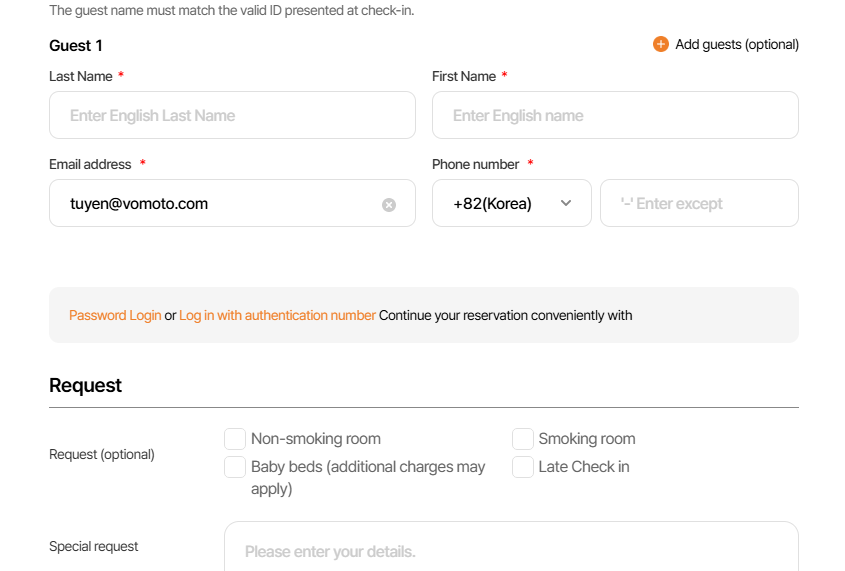Focus the Last Name input field
This screenshot has width=845, height=571.
tap(232, 115)
